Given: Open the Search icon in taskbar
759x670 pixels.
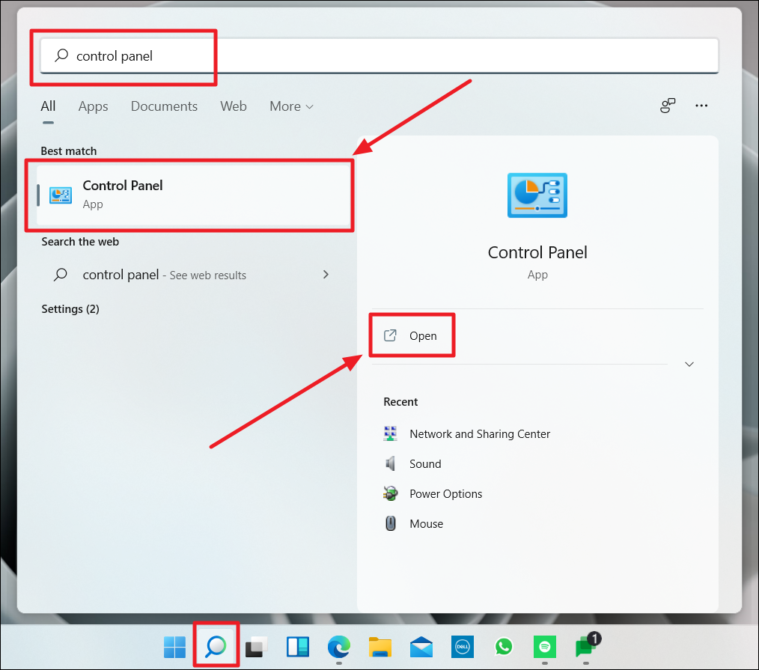Looking at the screenshot, I should click(216, 646).
